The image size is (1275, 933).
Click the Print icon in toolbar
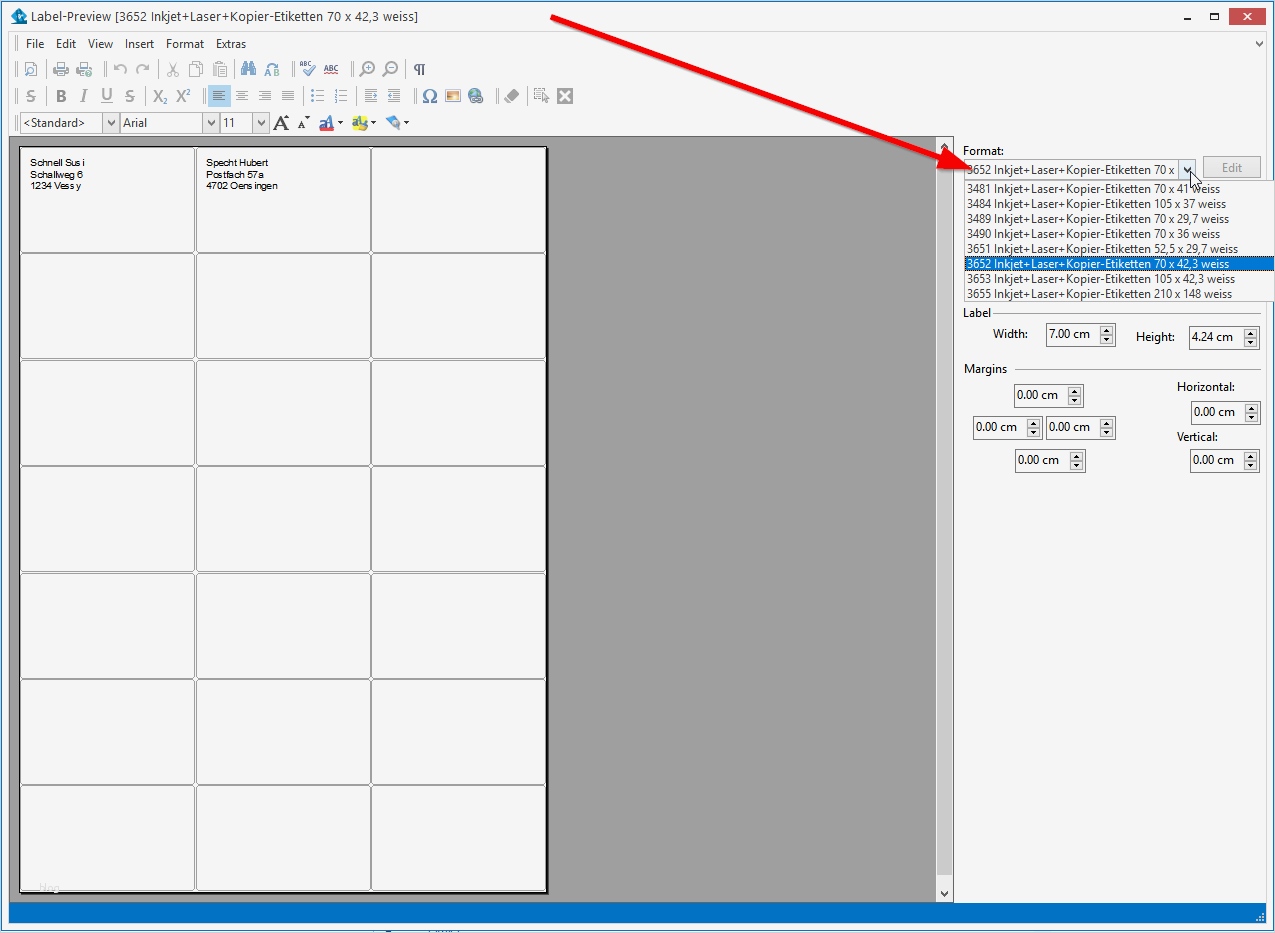coord(61,69)
